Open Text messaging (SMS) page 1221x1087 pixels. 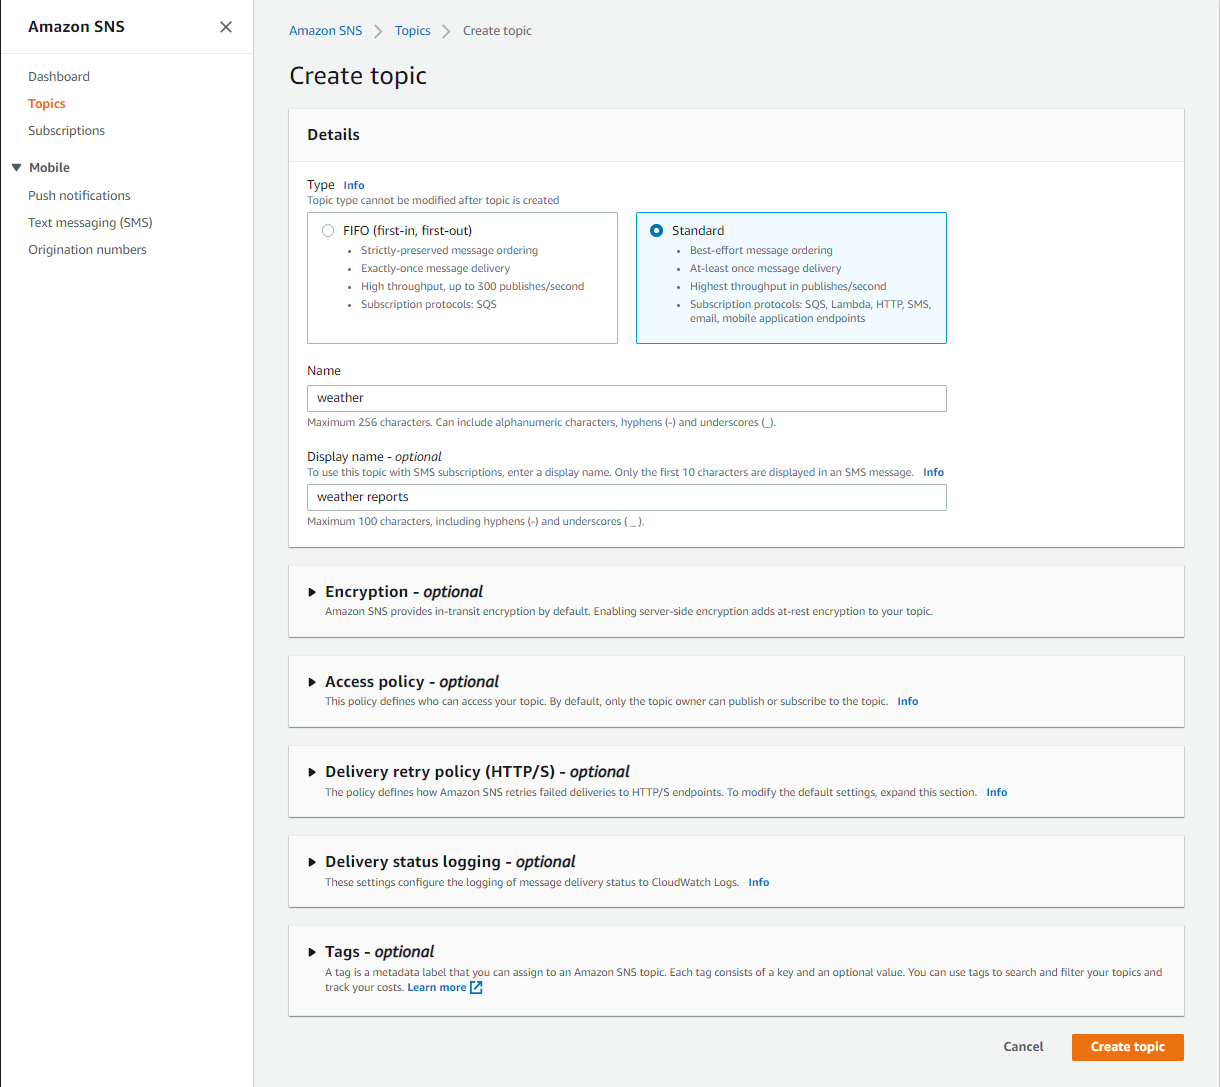click(90, 222)
